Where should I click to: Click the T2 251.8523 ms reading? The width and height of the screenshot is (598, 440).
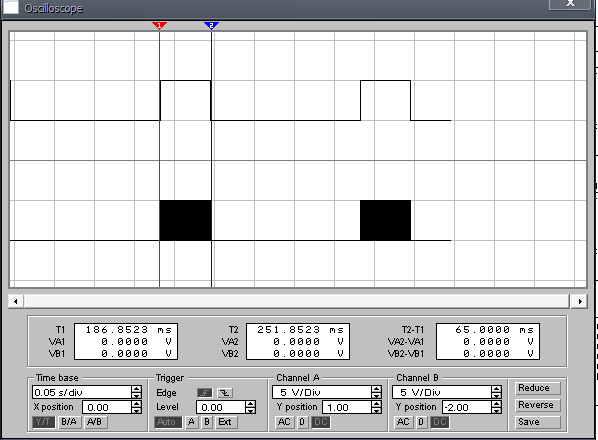pyautogui.click(x=301, y=329)
